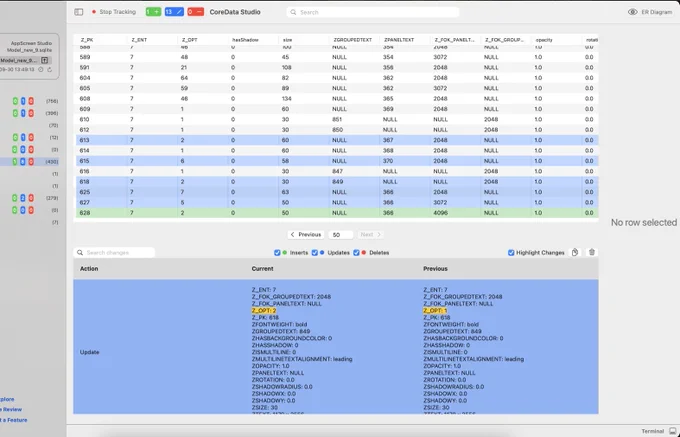This screenshot has width=680, height=437.
Task: Click the 851 ZGROUPEDTEXT cell
Action: (x=337, y=119)
